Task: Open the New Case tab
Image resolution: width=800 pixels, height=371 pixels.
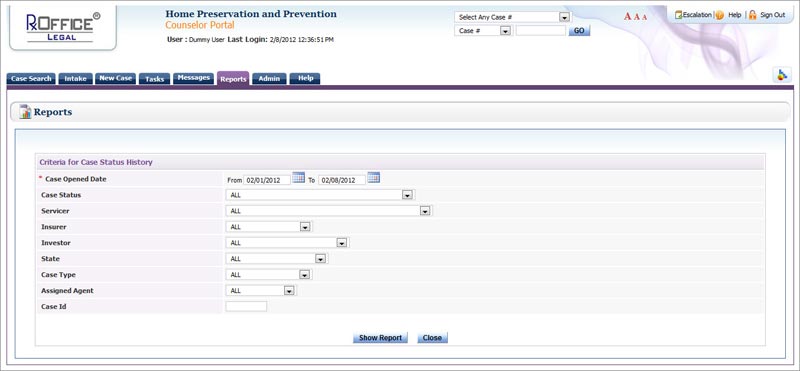Action: pos(115,78)
